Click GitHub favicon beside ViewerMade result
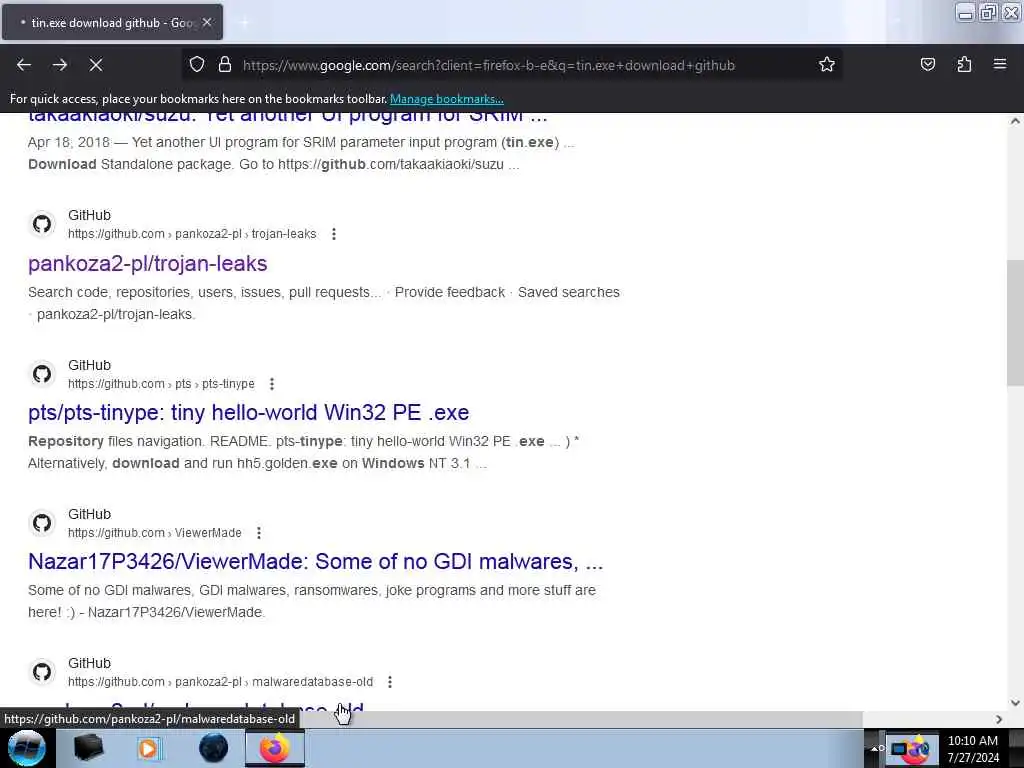This screenshot has height=768, width=1024. click(42, 523)
